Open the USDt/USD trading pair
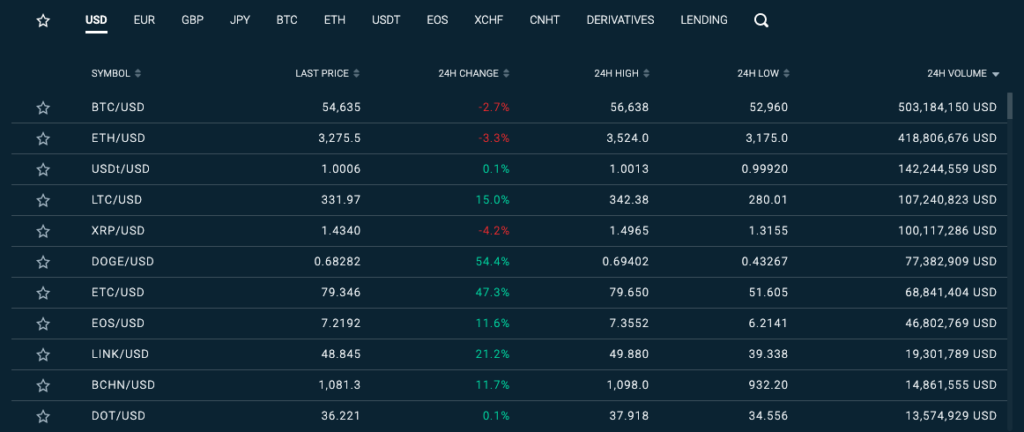The height and width of the screenshot is (432, 1024). click(x=121, y=169)
